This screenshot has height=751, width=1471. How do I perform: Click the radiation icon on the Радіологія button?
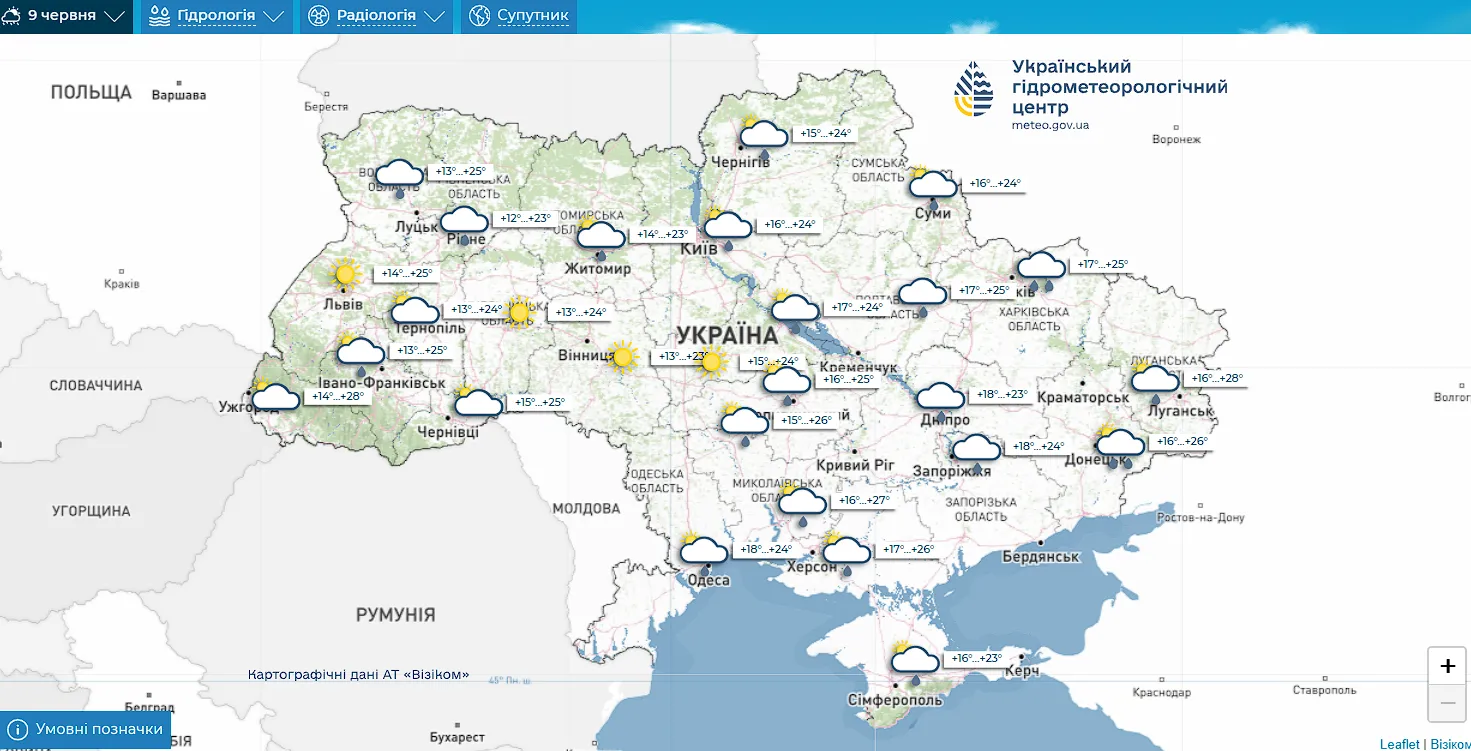coord(318,16)
